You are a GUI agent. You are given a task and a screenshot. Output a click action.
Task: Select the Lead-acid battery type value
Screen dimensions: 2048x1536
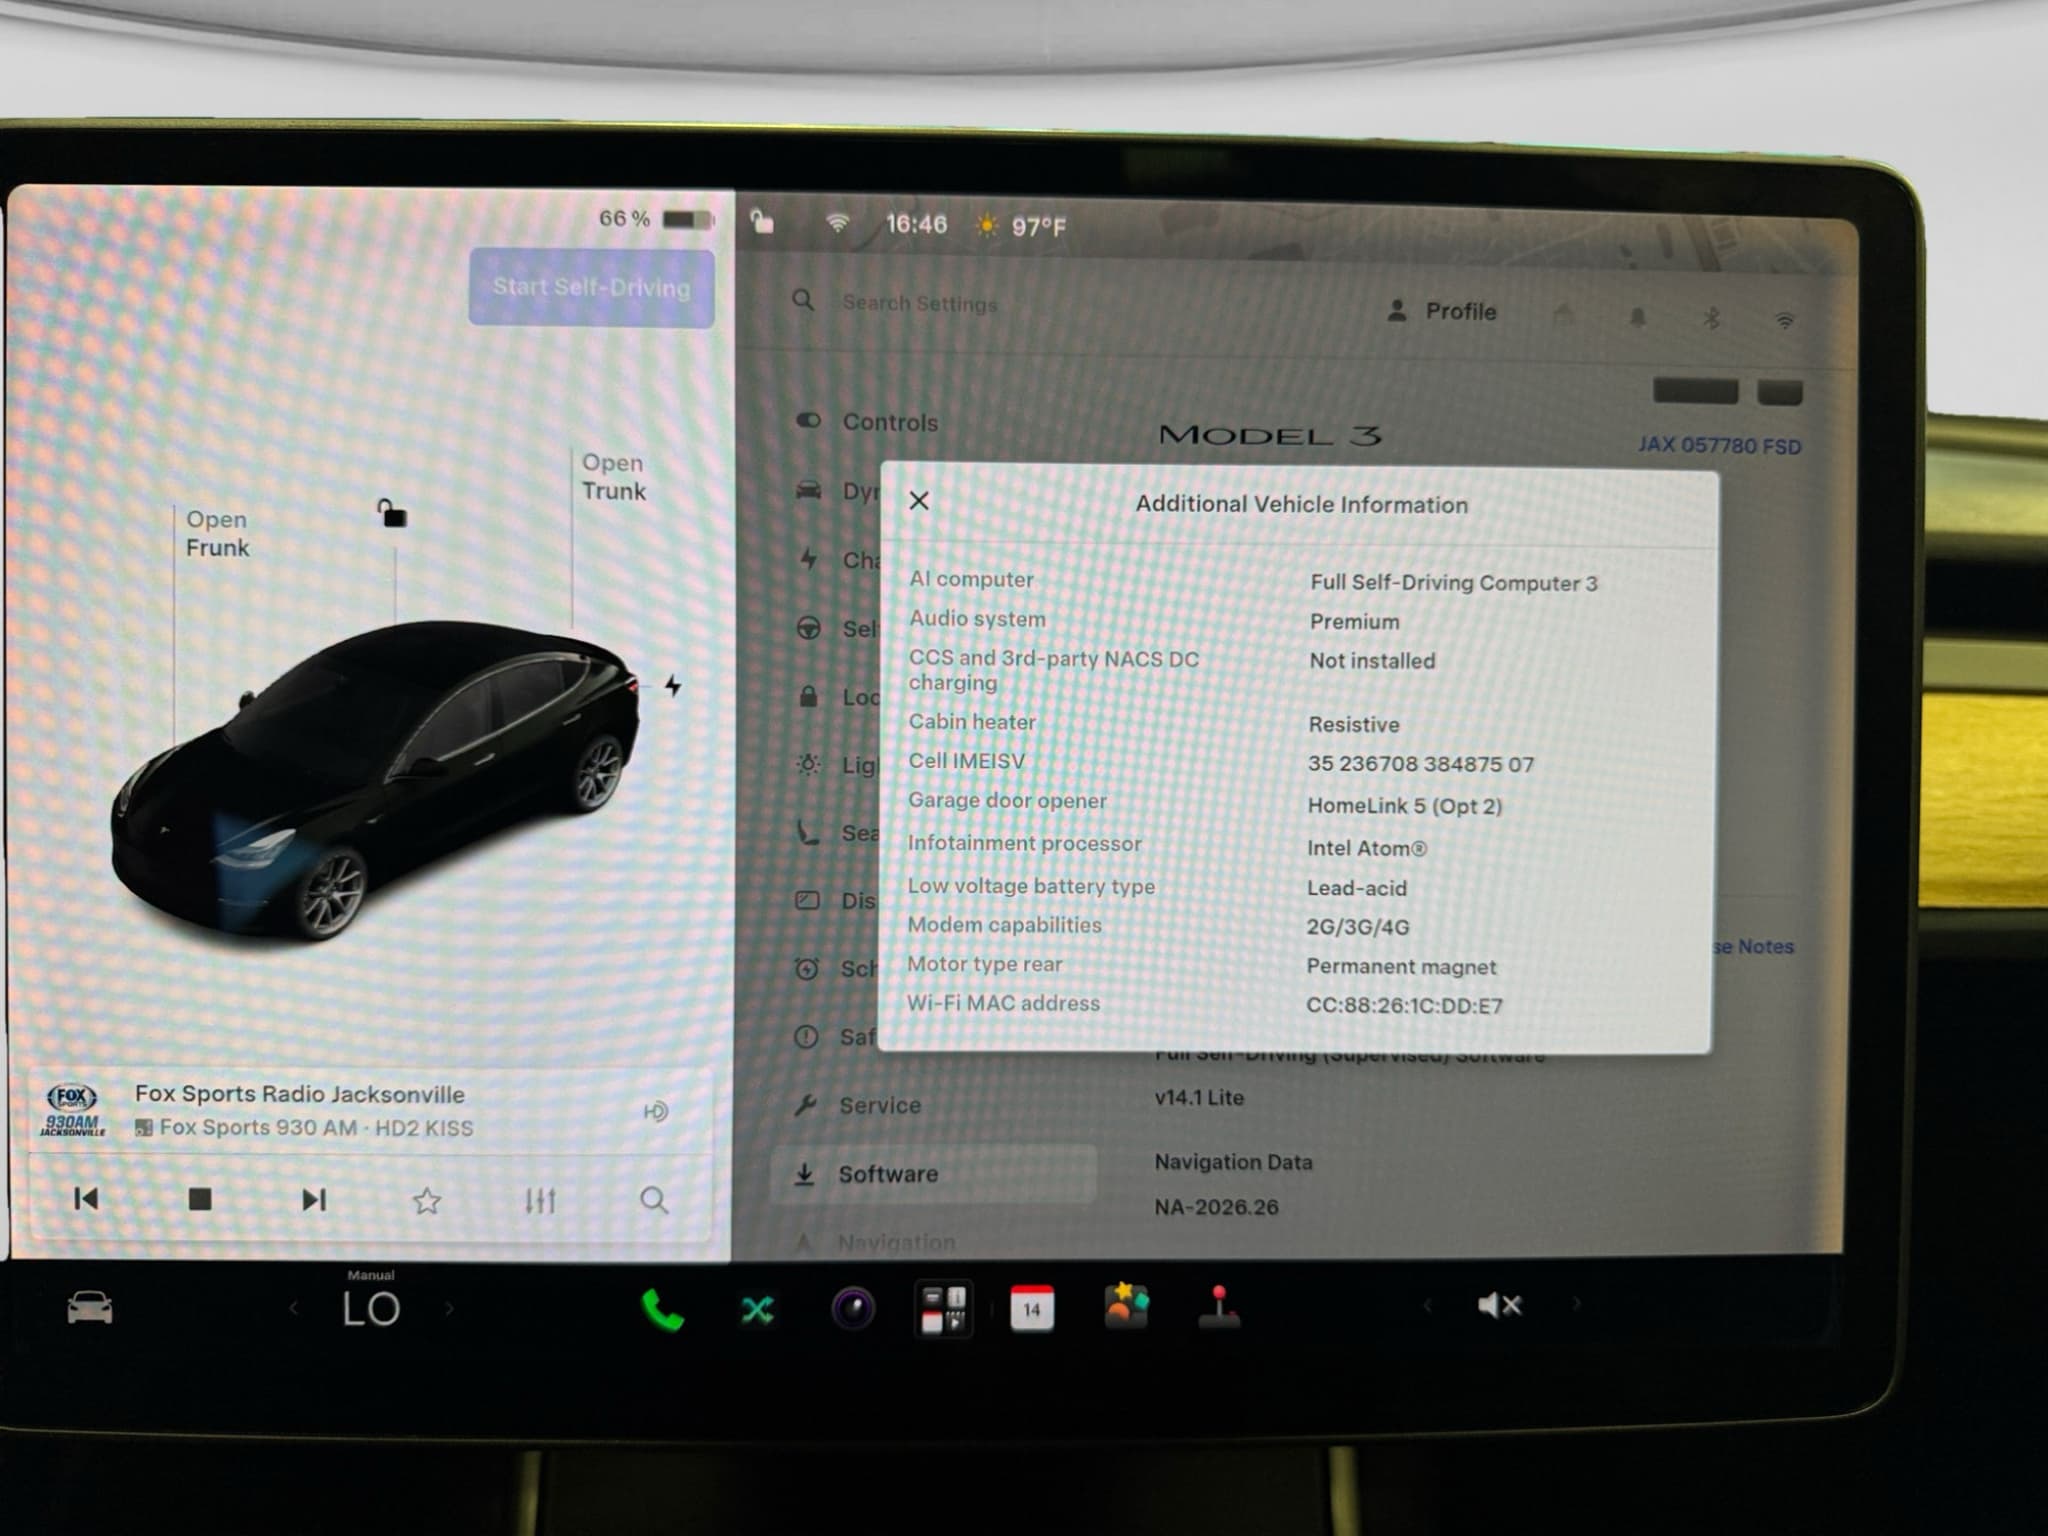[x=1356, y=888]
